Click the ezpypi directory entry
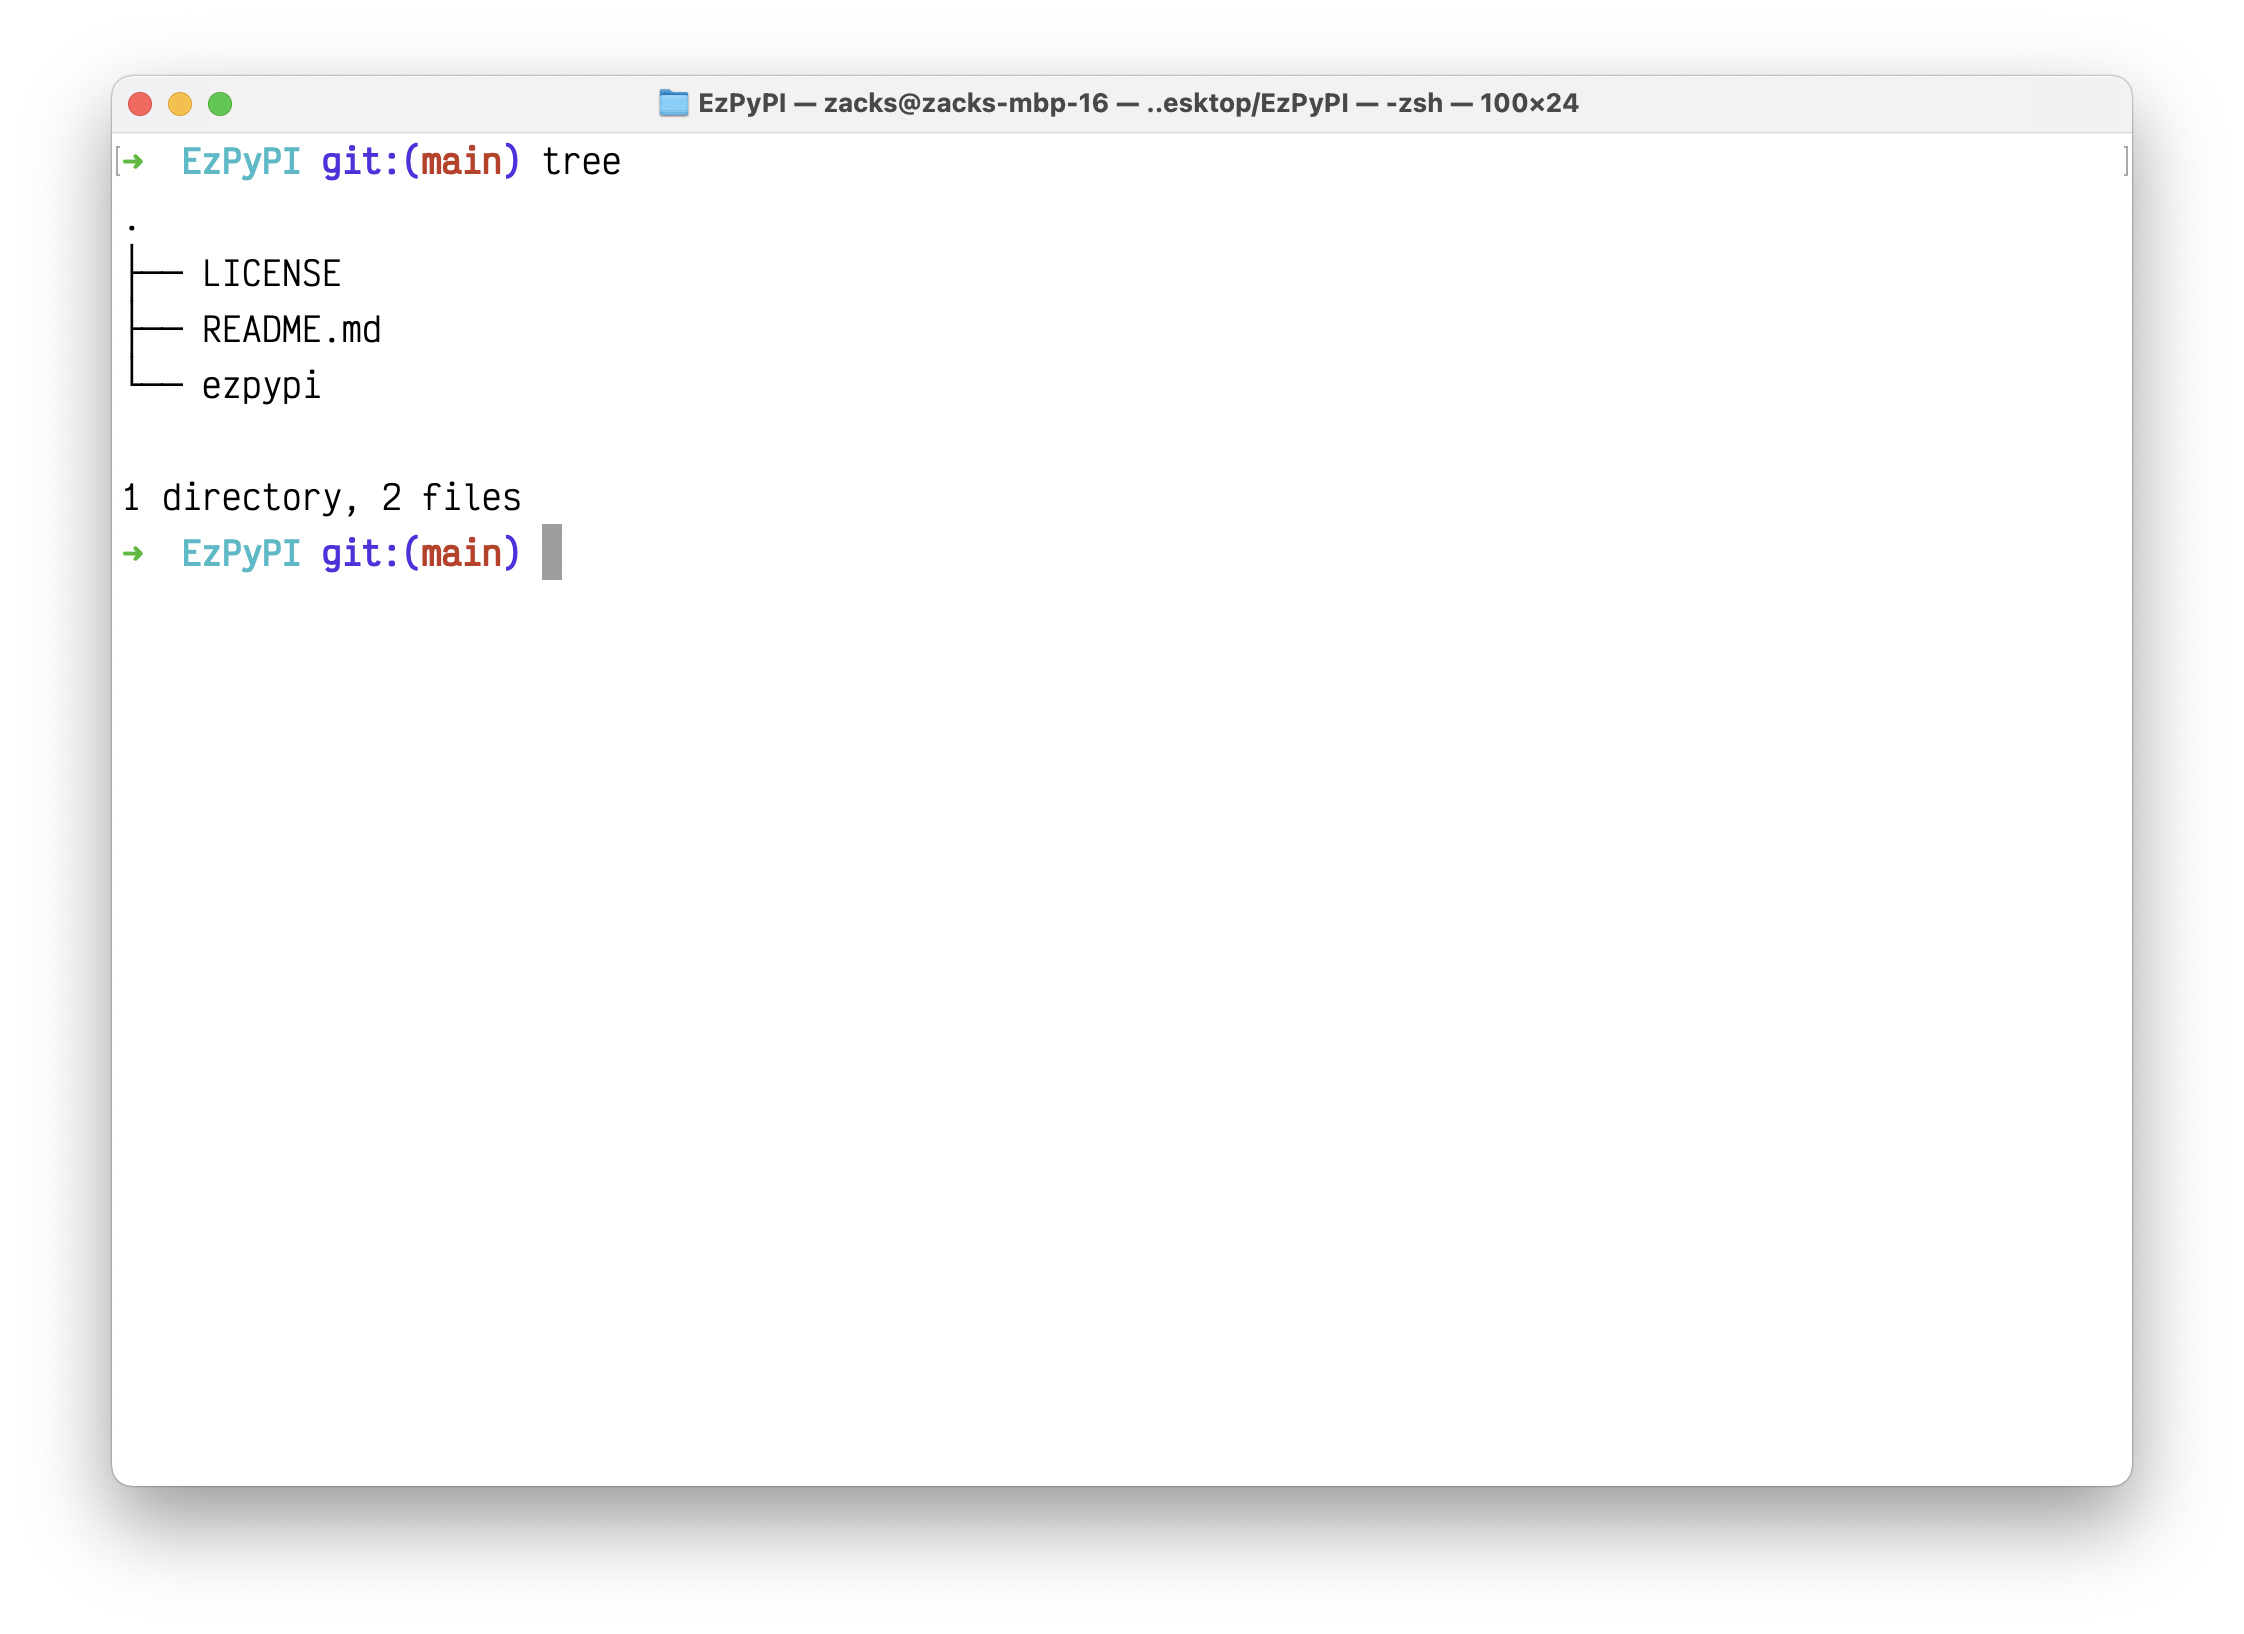 261,385
